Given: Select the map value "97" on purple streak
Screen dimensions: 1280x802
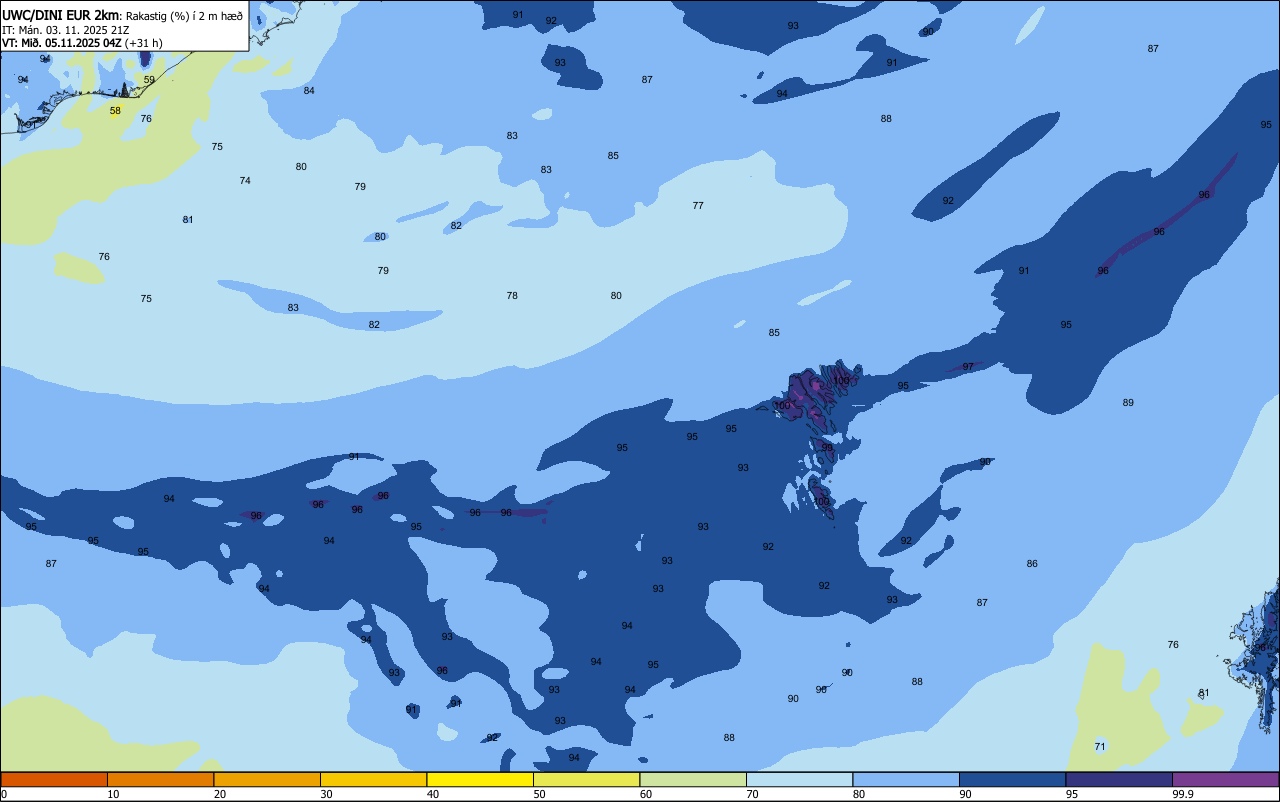Looking at the screenshot, I should coord(968,367).
